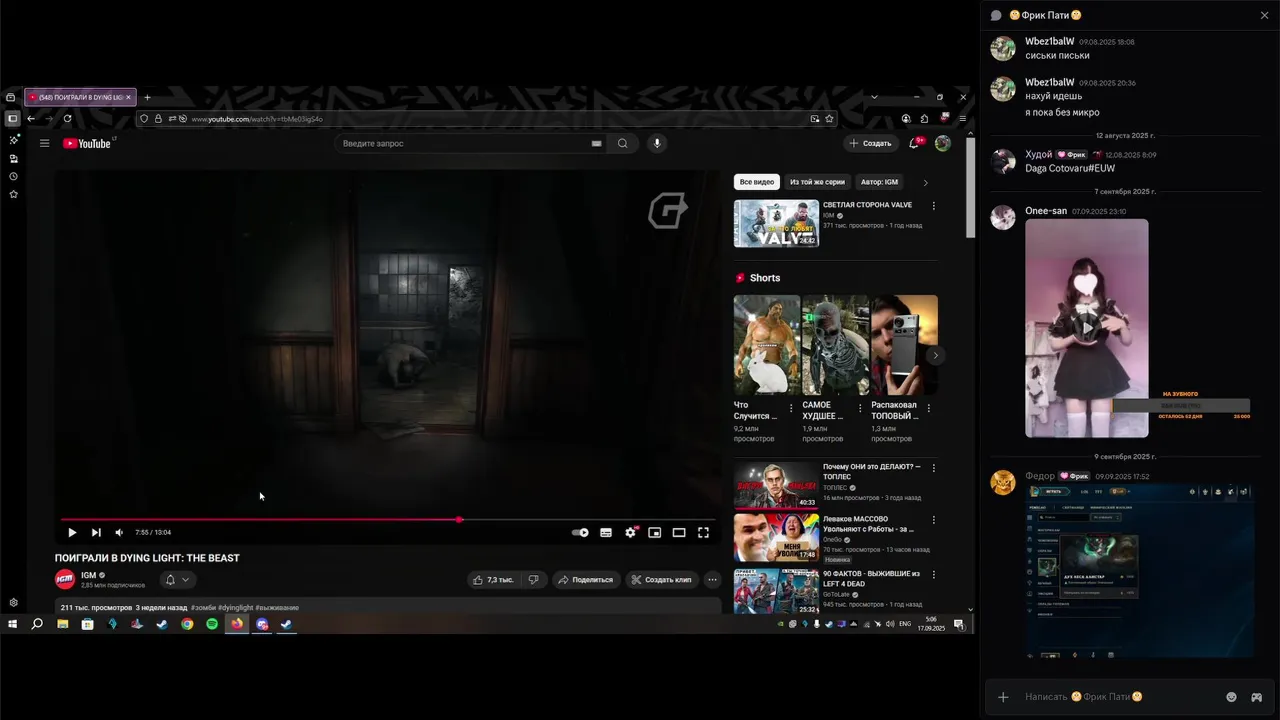Open options for Почему ОНИ это ДЕЛАЮТ video
The image size is (1280, 720).
click(x=934, y=467)
